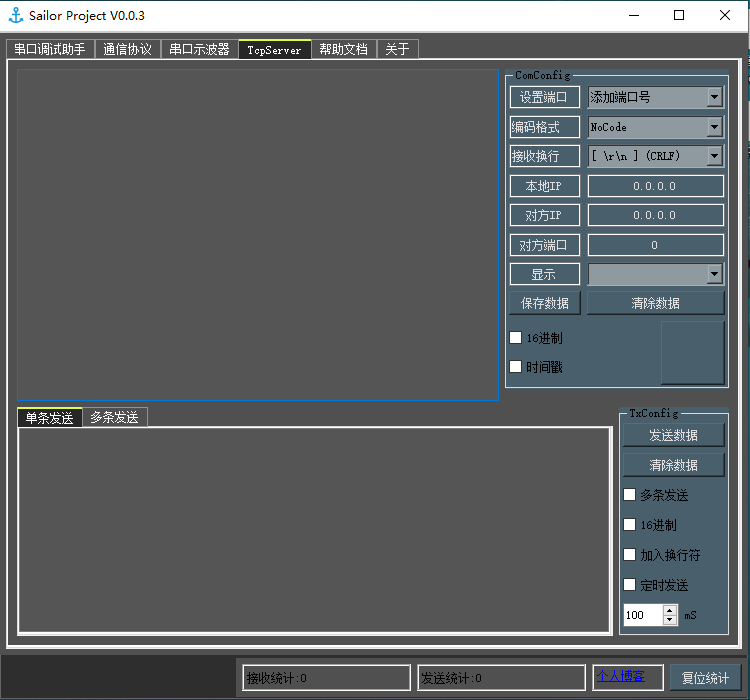Select the TcpServer tab
The image size is (750, 700).
[x=275, y=49]
